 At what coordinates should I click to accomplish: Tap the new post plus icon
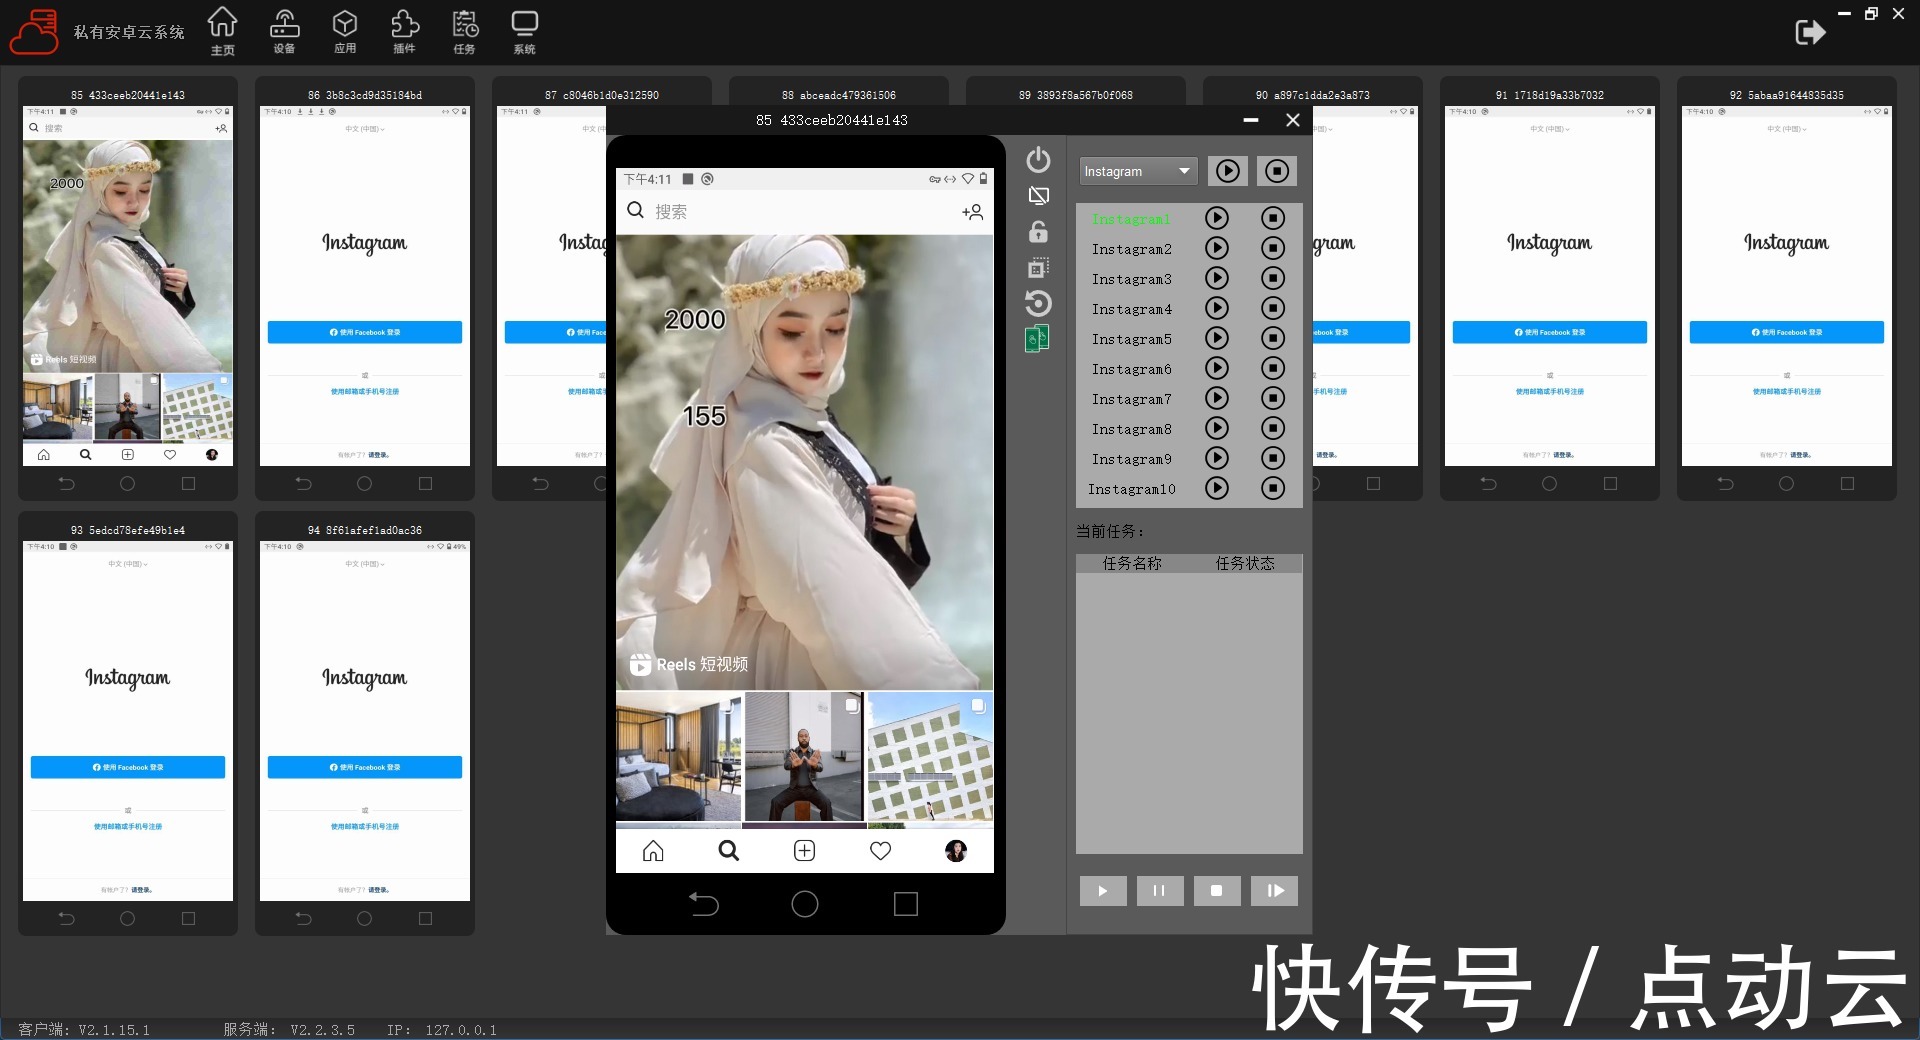tap(805, 851)
